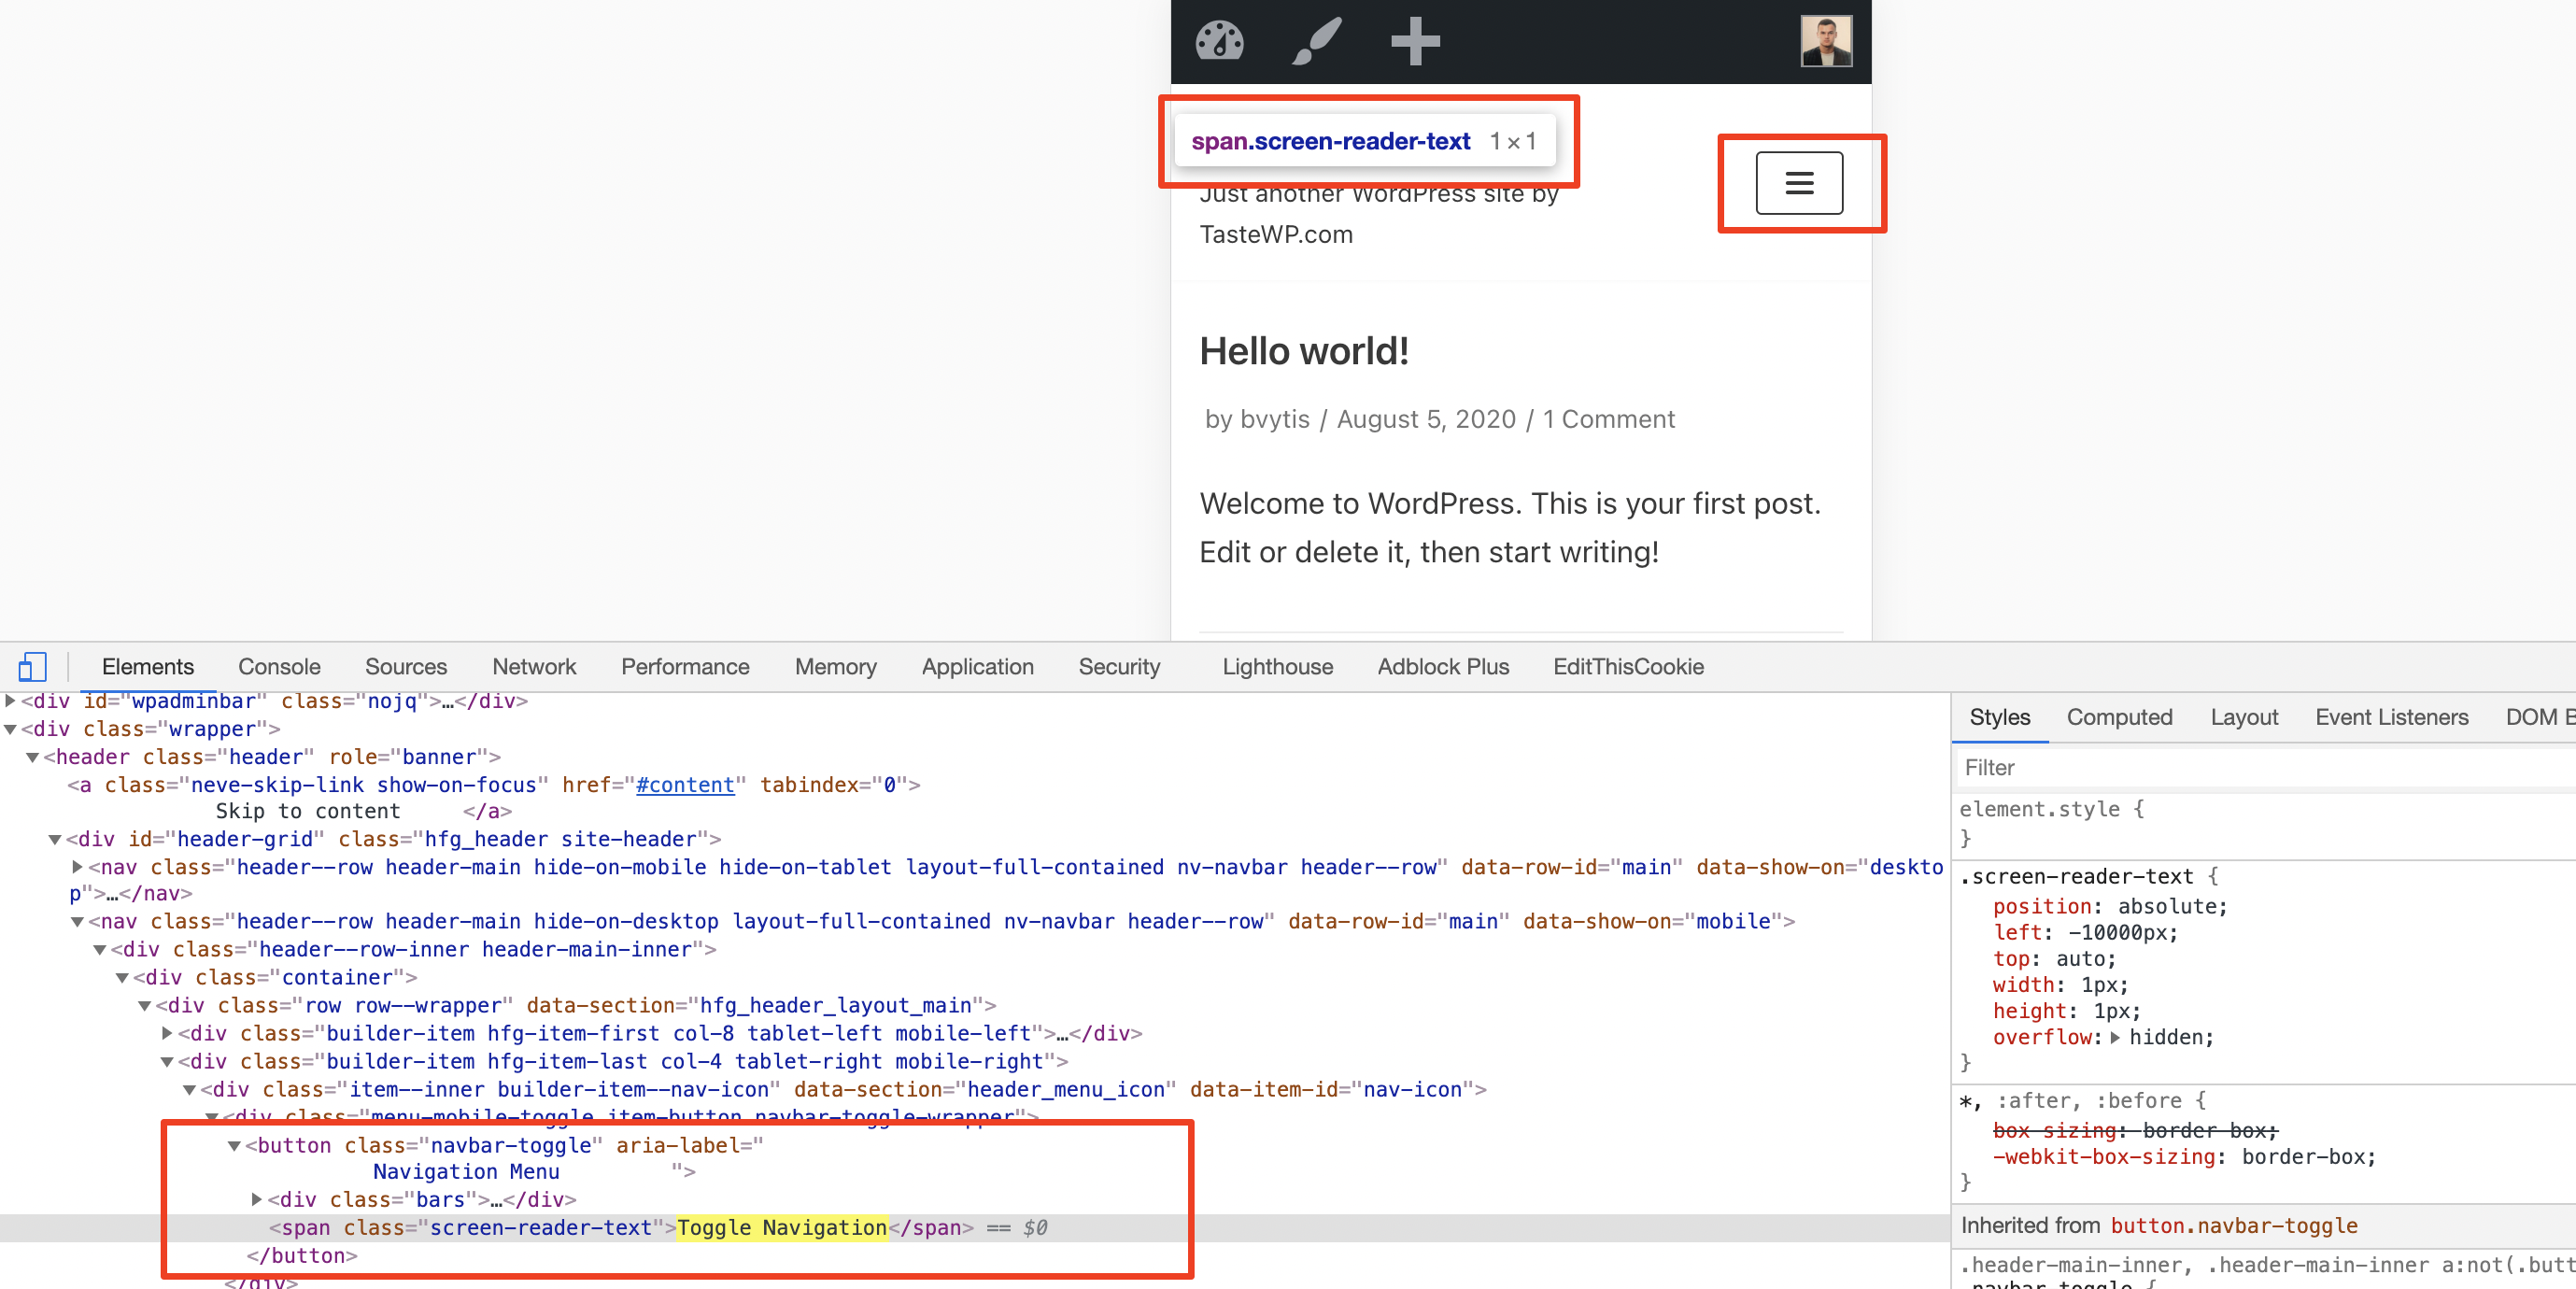Collapse the header banner element in DOM tree
The image size is (2576, 1289).
click(x=33, y=756)
